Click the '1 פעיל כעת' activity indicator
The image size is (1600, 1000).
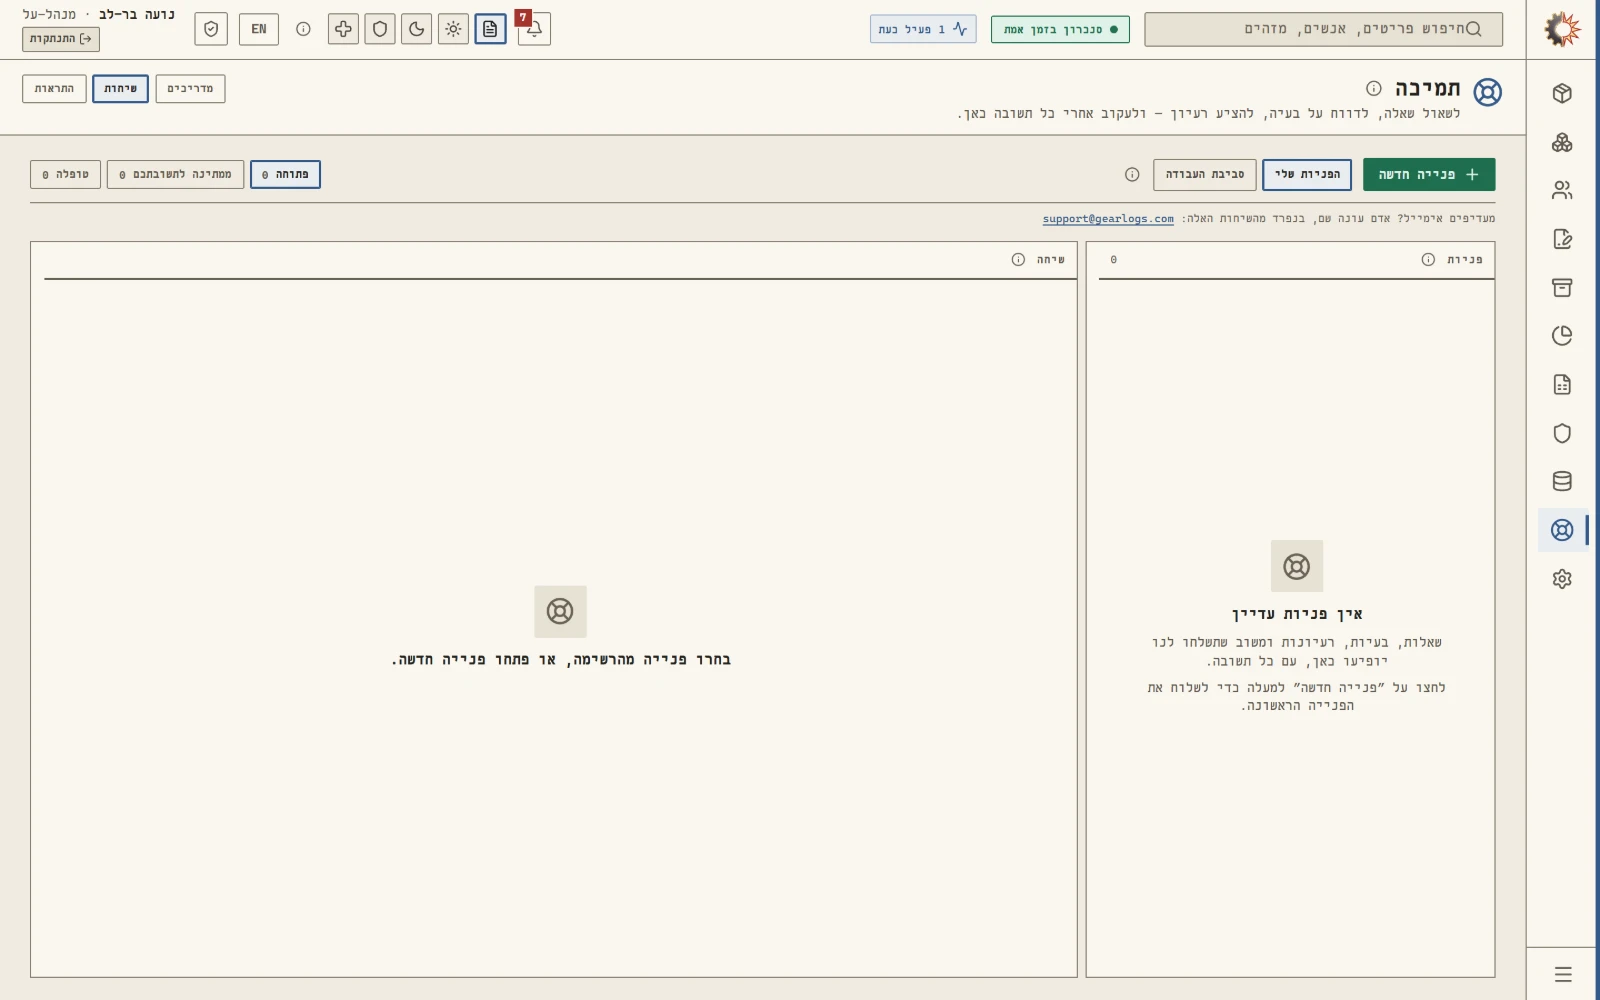coord(923,29)
